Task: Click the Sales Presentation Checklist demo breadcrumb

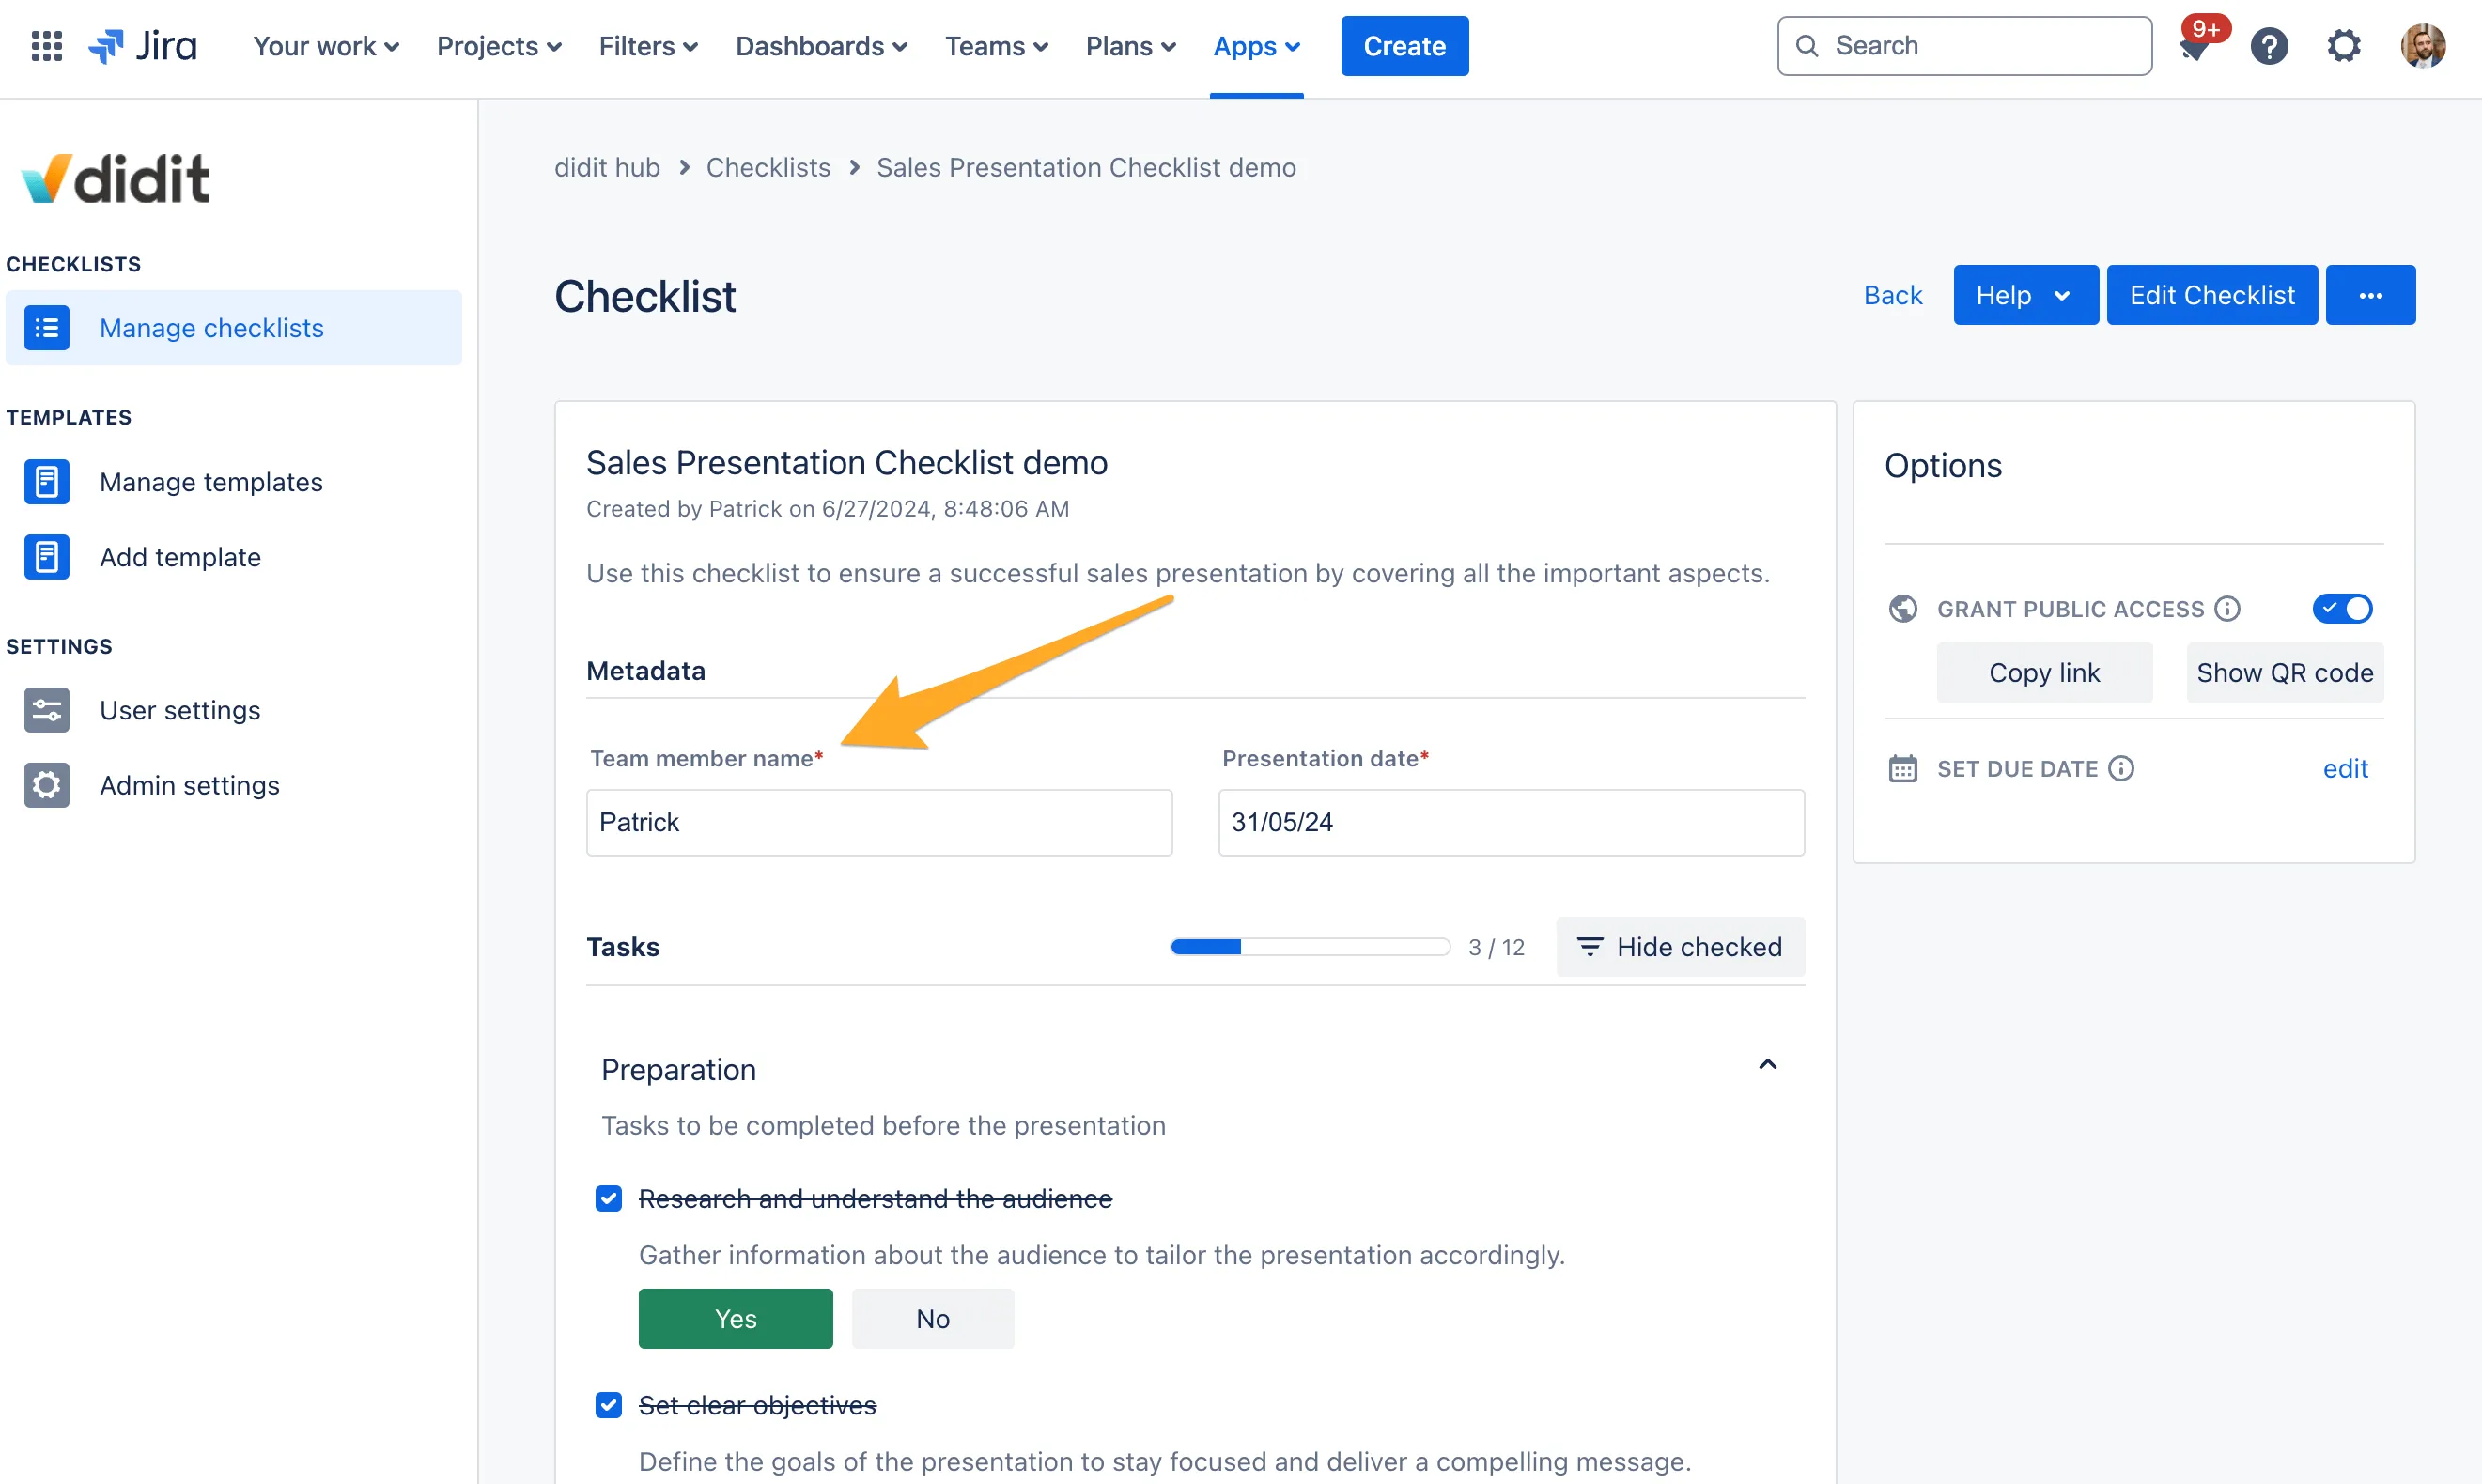Action: pos(1086,167)
